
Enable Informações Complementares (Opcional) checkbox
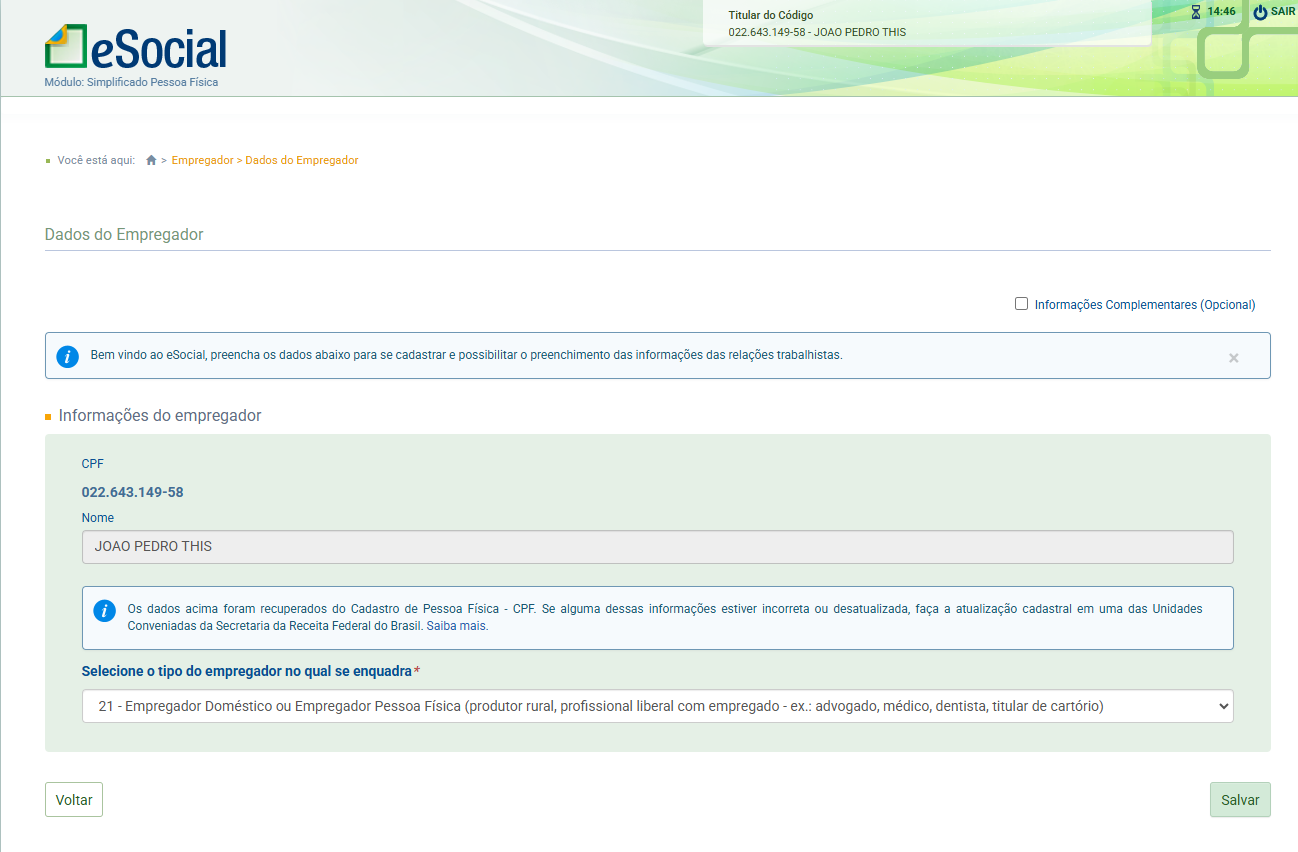coord(1021,304)
